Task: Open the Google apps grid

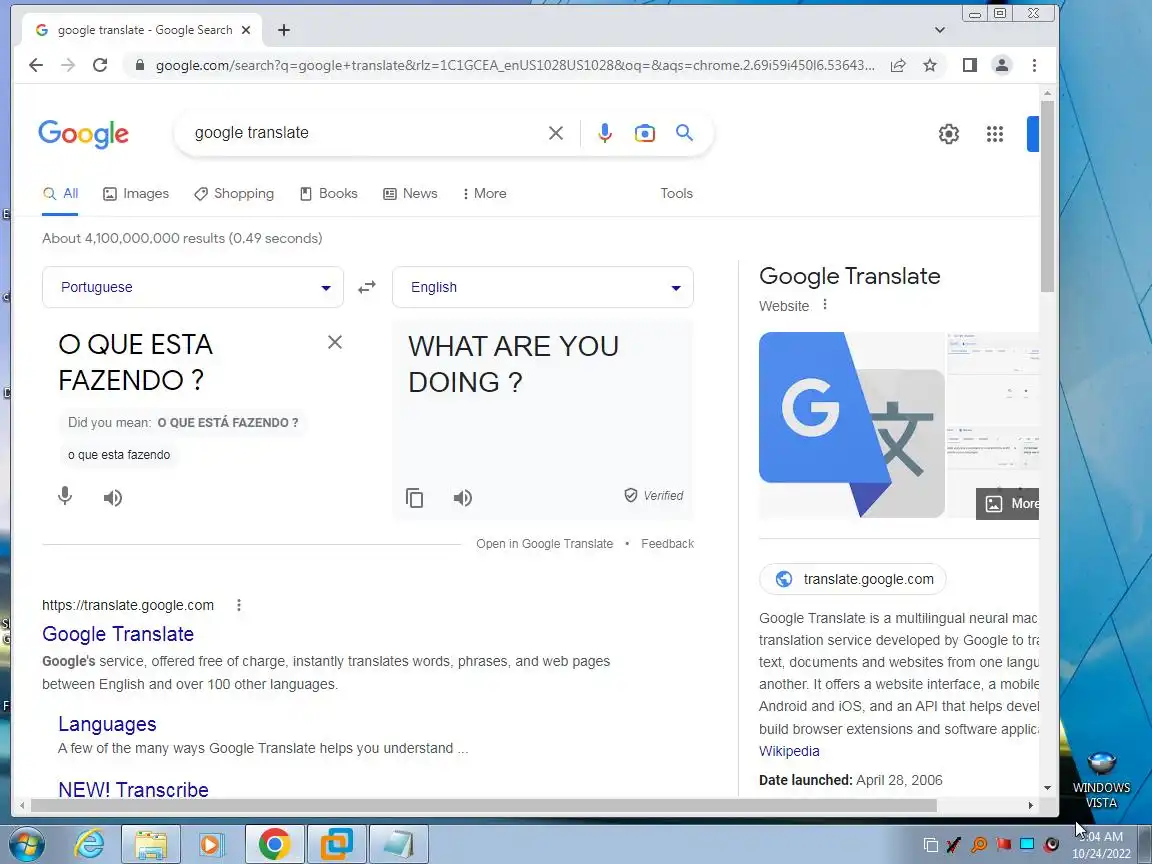Action: pos(995,134)
